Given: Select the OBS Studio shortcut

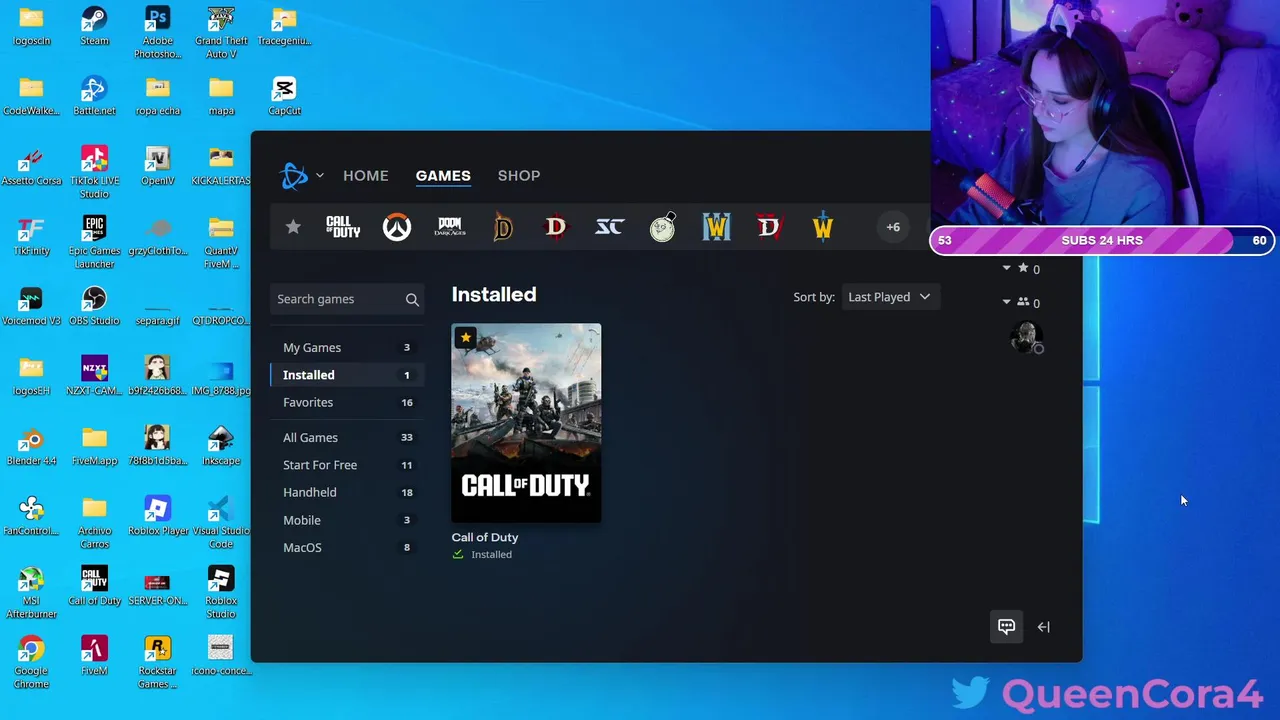Looking at the screenshot, I should [94, 306].
